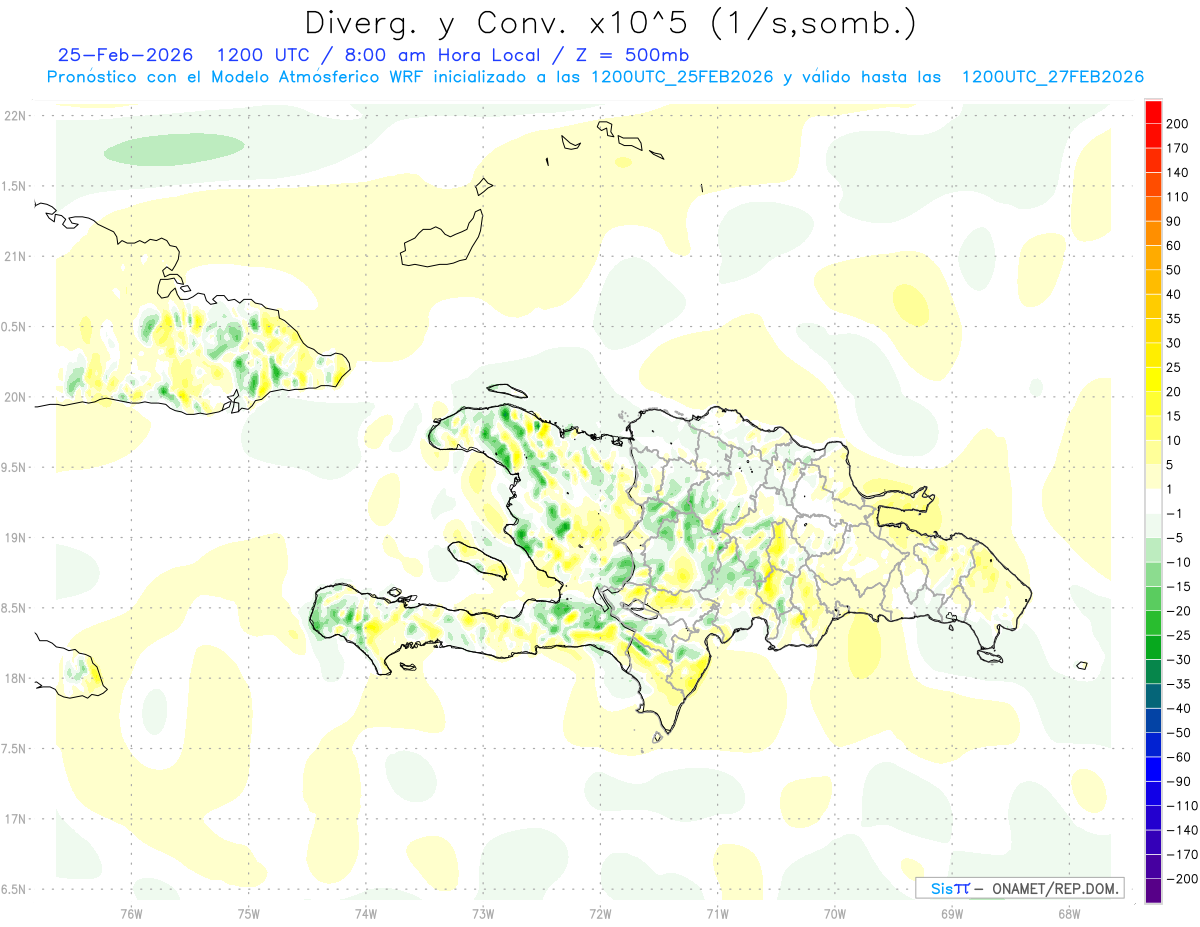Click the '19N' latitude label

click(x=16, y=538)
